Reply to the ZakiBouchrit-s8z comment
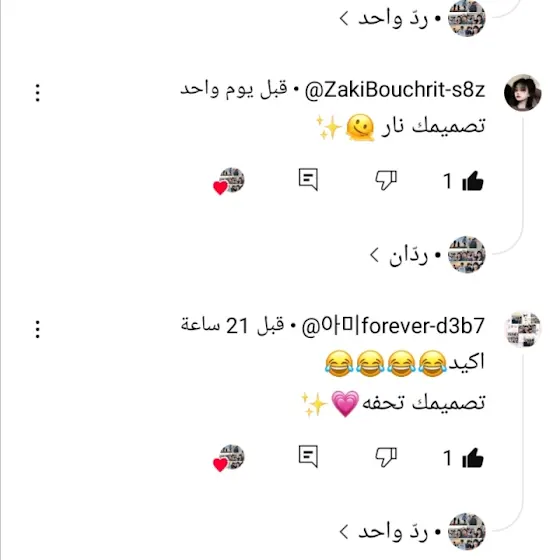The height and width of the screenshot is (560, 560). tap(308, 179)
